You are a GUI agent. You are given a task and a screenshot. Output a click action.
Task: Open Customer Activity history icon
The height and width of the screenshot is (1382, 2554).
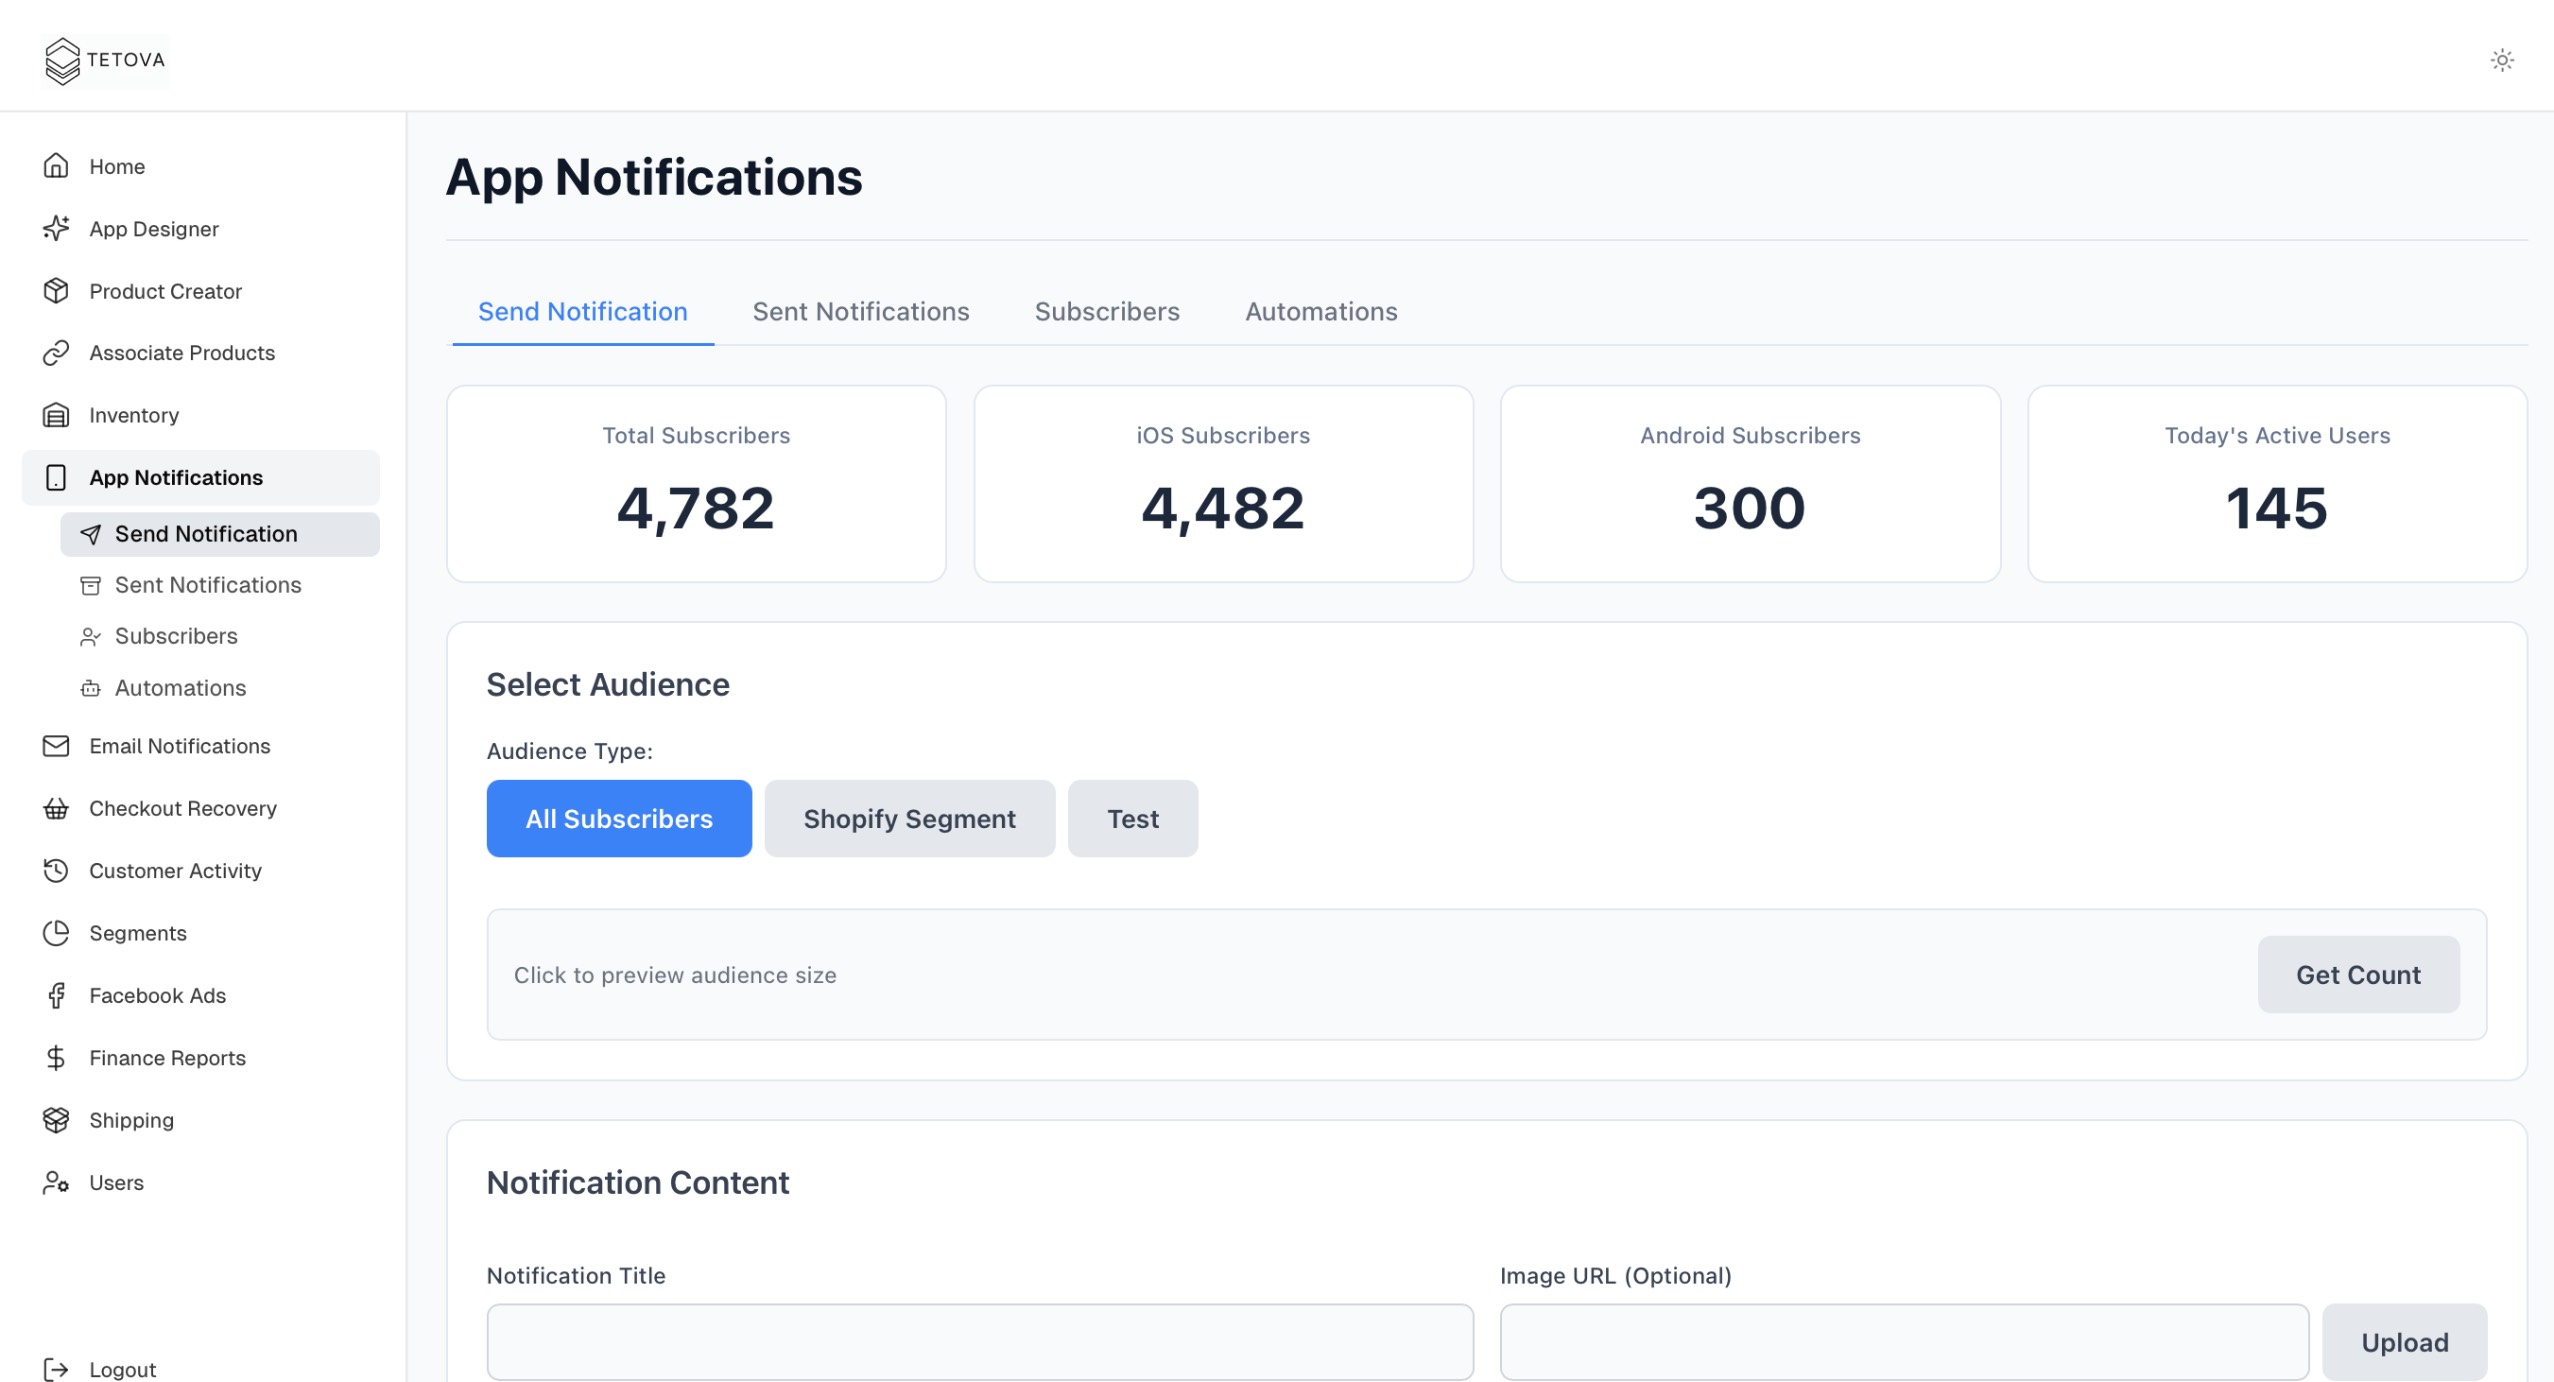coord(57,870)
